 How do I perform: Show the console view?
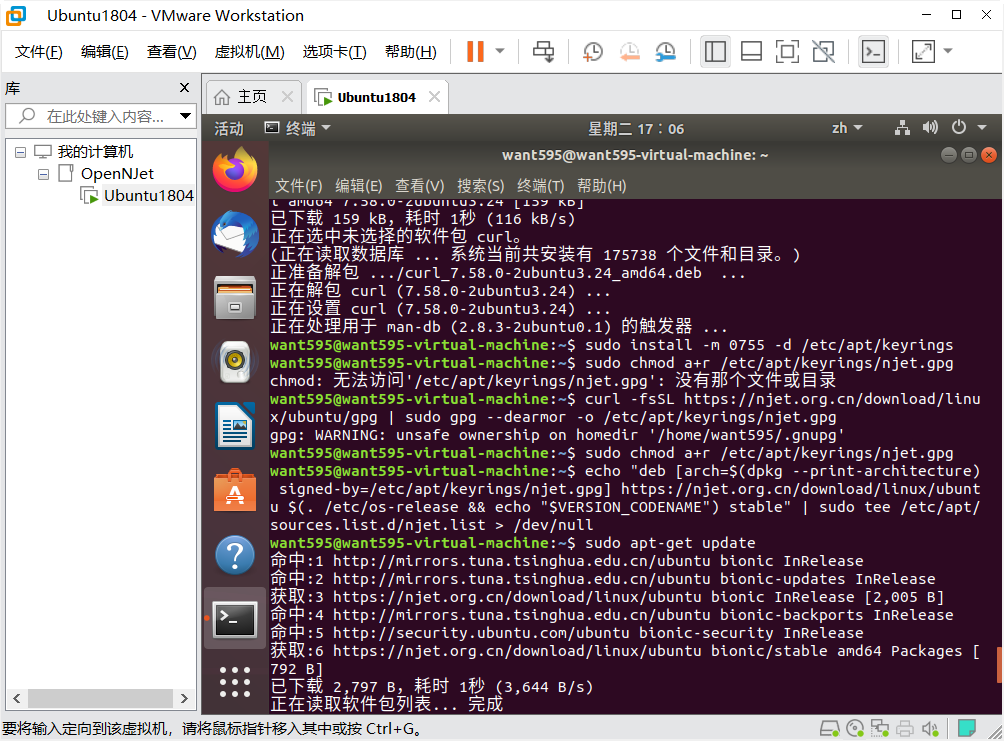(873, 51)
